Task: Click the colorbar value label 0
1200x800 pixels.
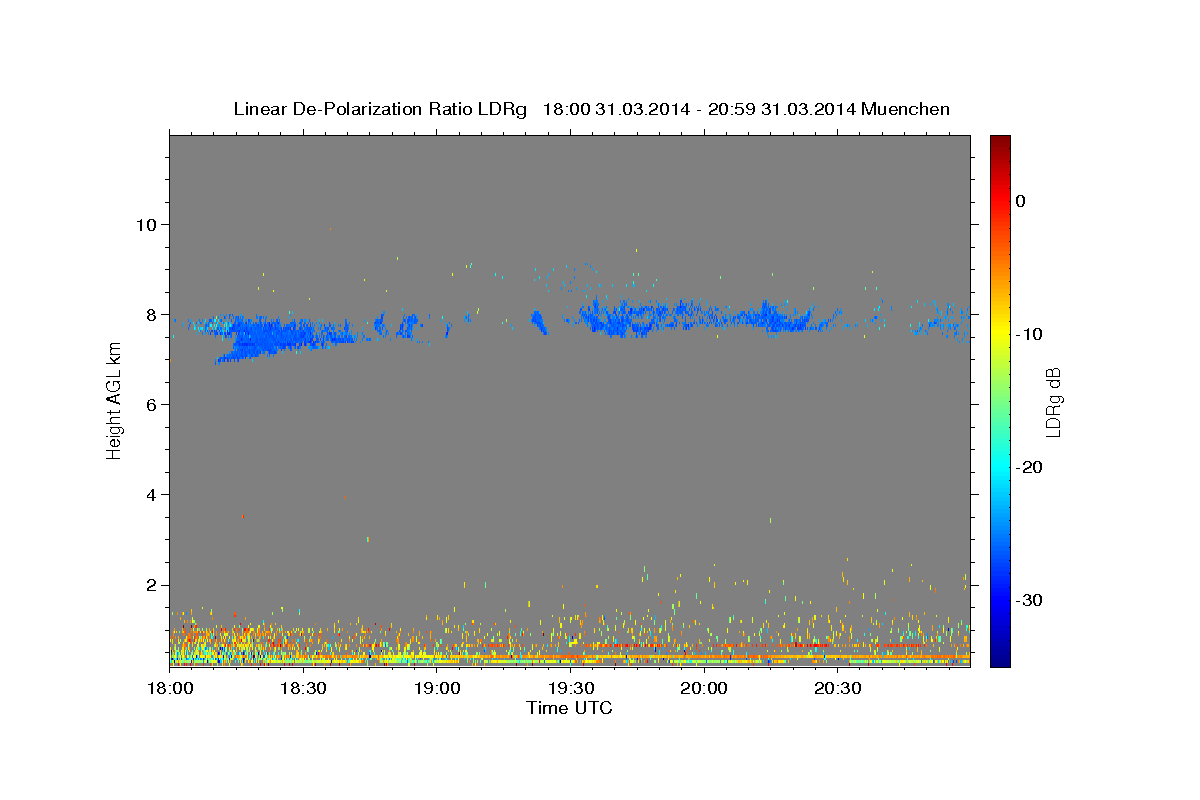Action: coord(1021,201)
